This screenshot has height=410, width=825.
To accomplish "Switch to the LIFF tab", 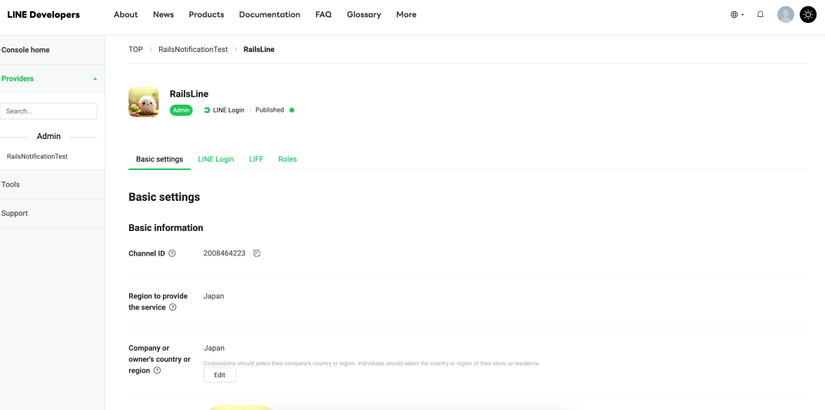I will pyautogui.click(x=256, y=159).
